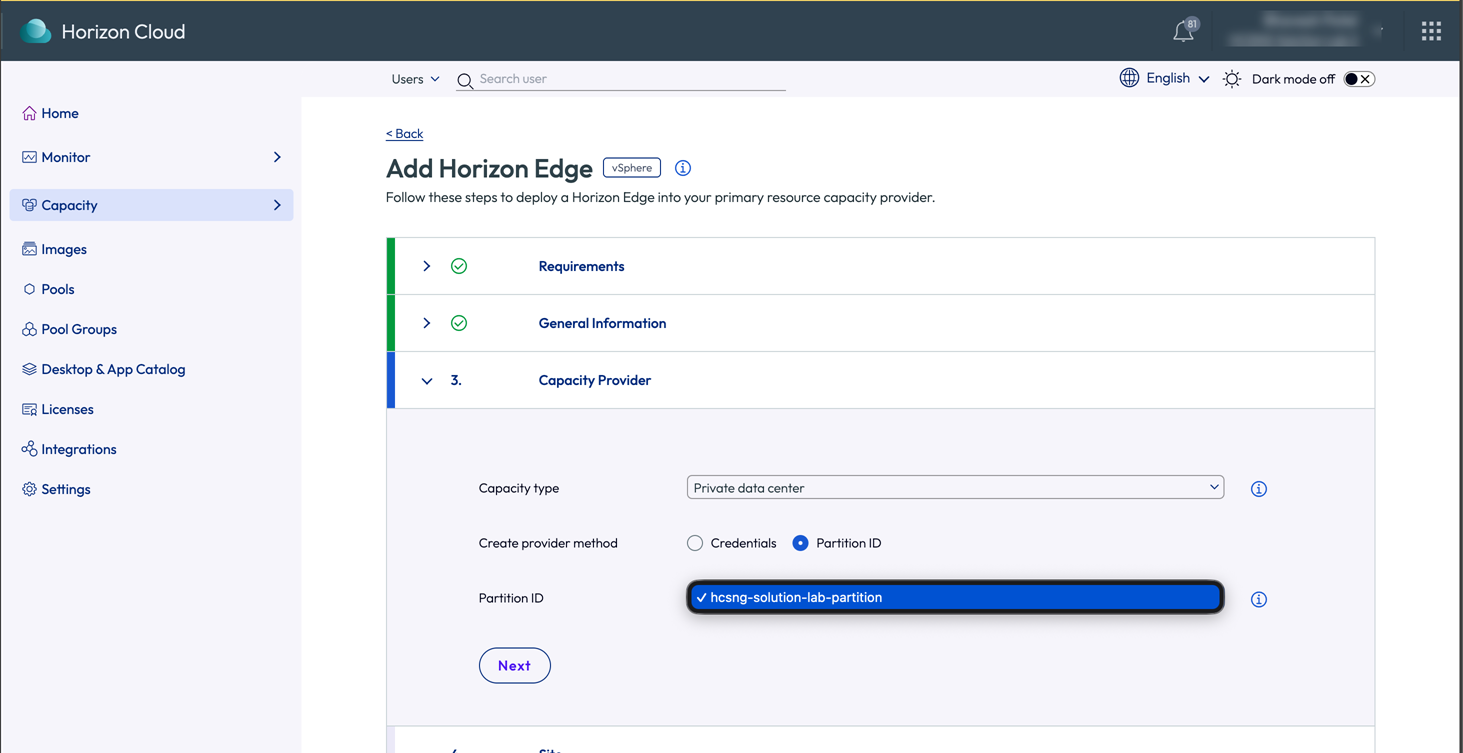Image resolution: width=1463 pixels, height=753 pixels.
Task: Click the Monitor sidebar icon
Action: point(29,157)
